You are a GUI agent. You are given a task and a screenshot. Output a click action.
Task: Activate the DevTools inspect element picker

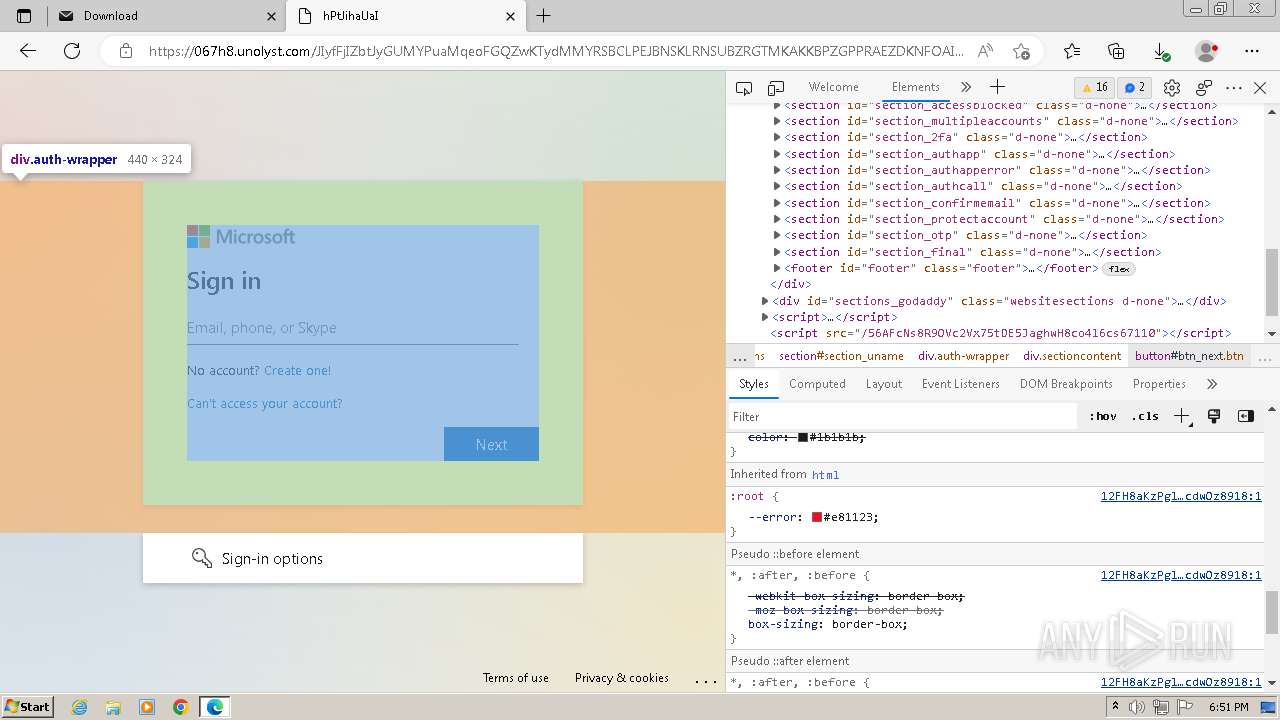(x=744, y=88)
